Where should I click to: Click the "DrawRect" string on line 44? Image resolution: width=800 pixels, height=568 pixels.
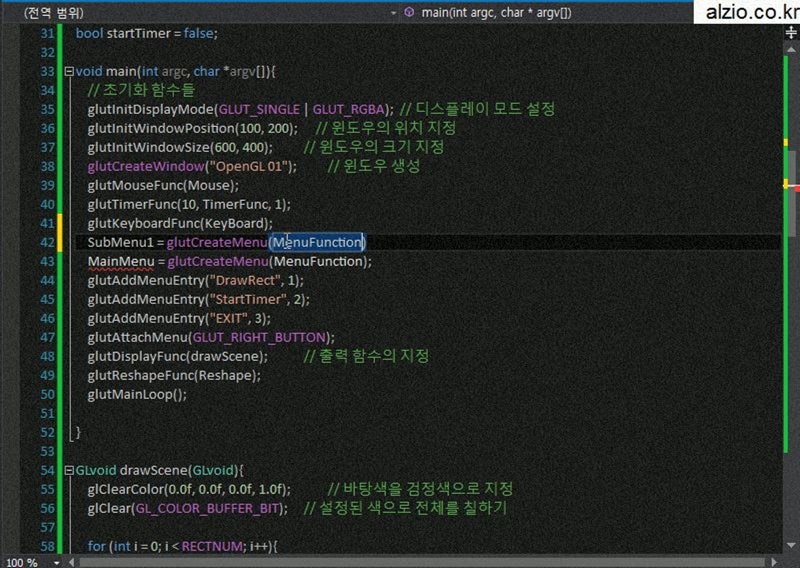(x=248, y=280)
